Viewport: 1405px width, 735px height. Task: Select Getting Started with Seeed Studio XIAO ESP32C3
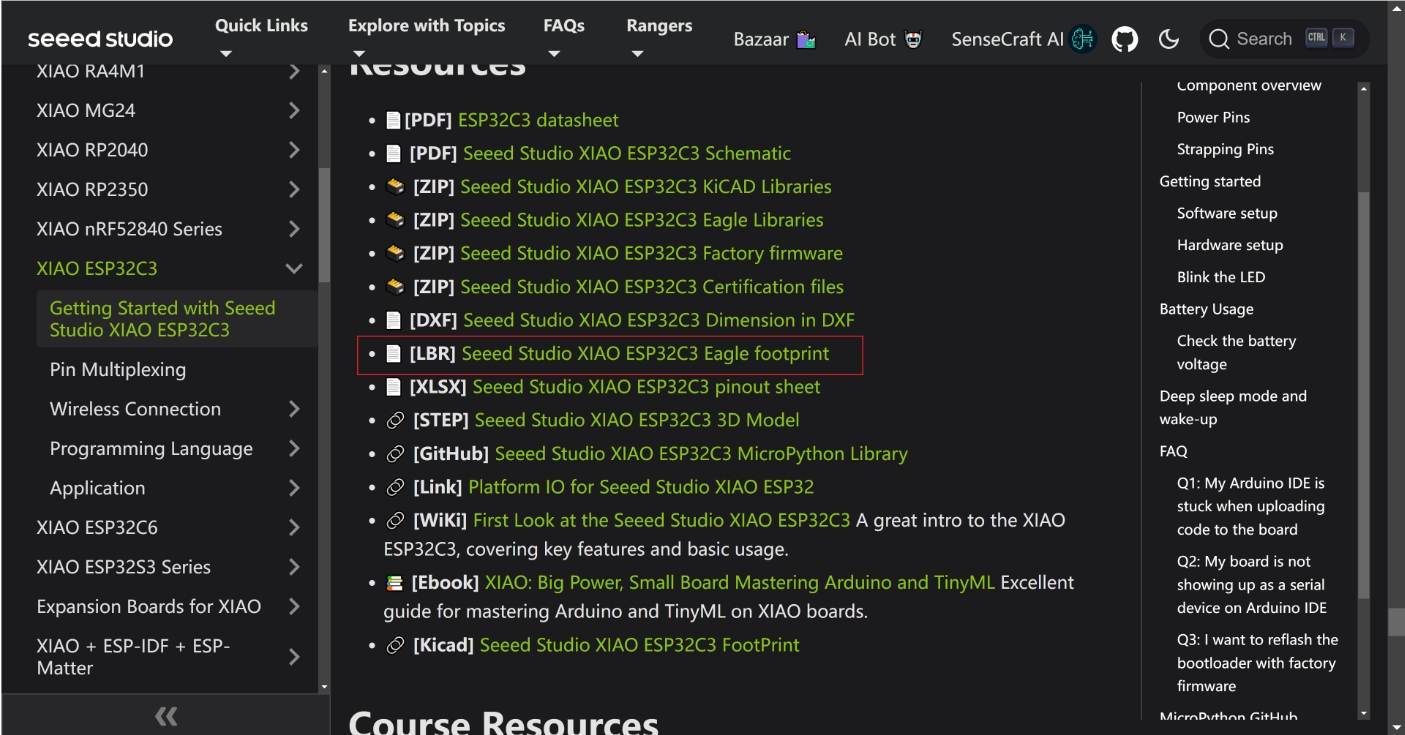click(x=176, y=319)
